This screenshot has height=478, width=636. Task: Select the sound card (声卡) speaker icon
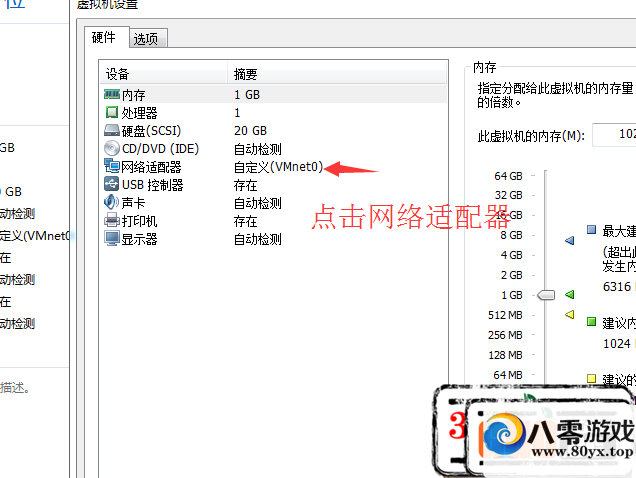[112, 202]
